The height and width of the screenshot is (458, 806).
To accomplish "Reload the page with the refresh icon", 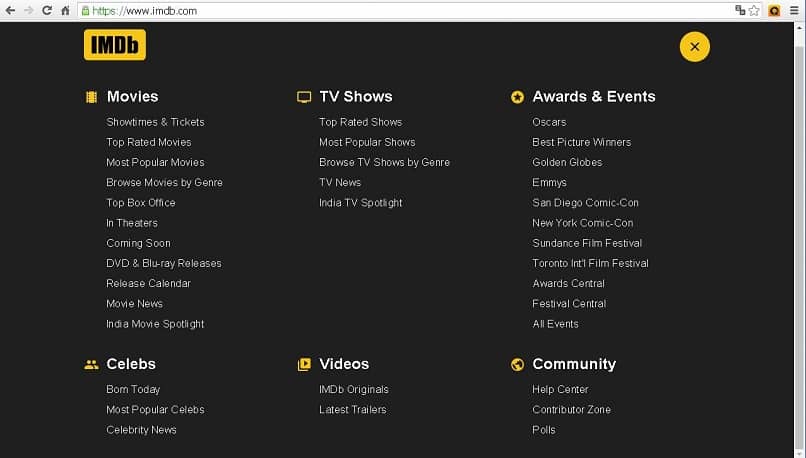I will point(47,10).
